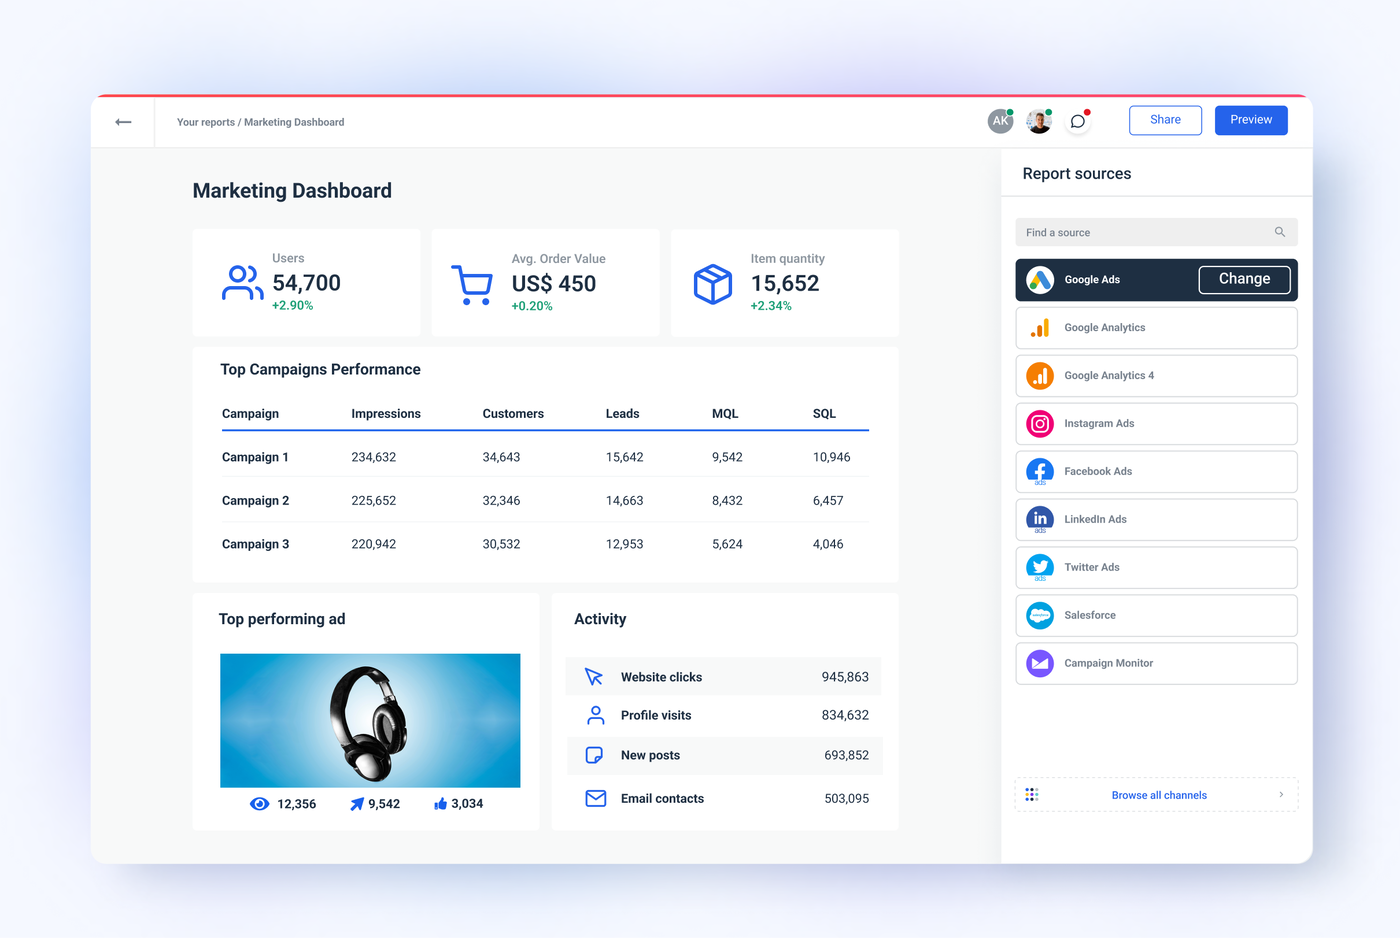Change the Google Ads data source
Screen dimensions: 1400x938
[1244, 279]
